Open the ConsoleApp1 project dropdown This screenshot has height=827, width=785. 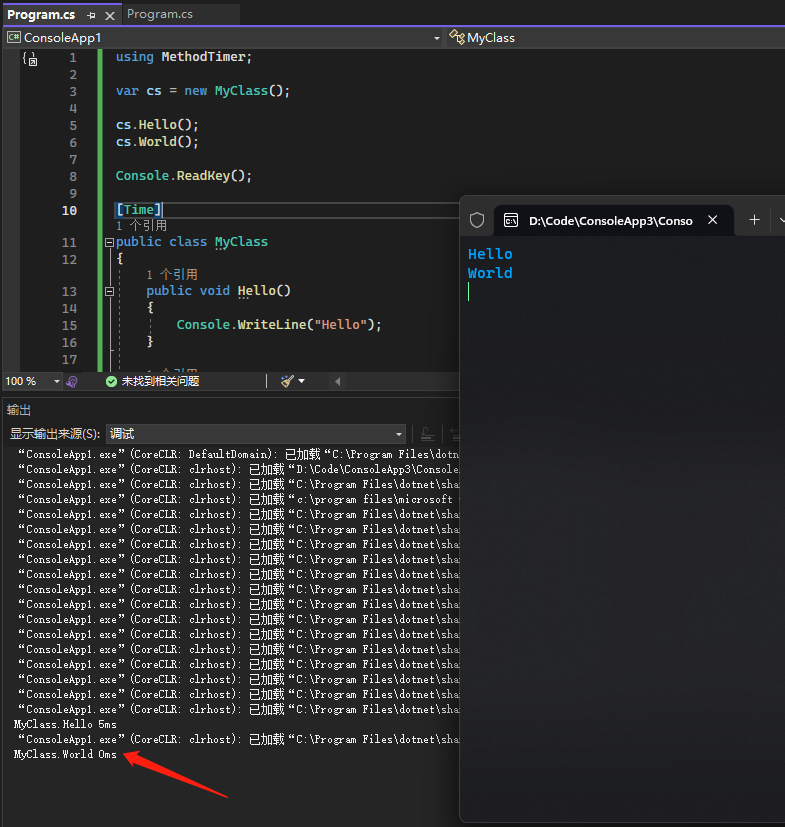(x=436, y=38)
